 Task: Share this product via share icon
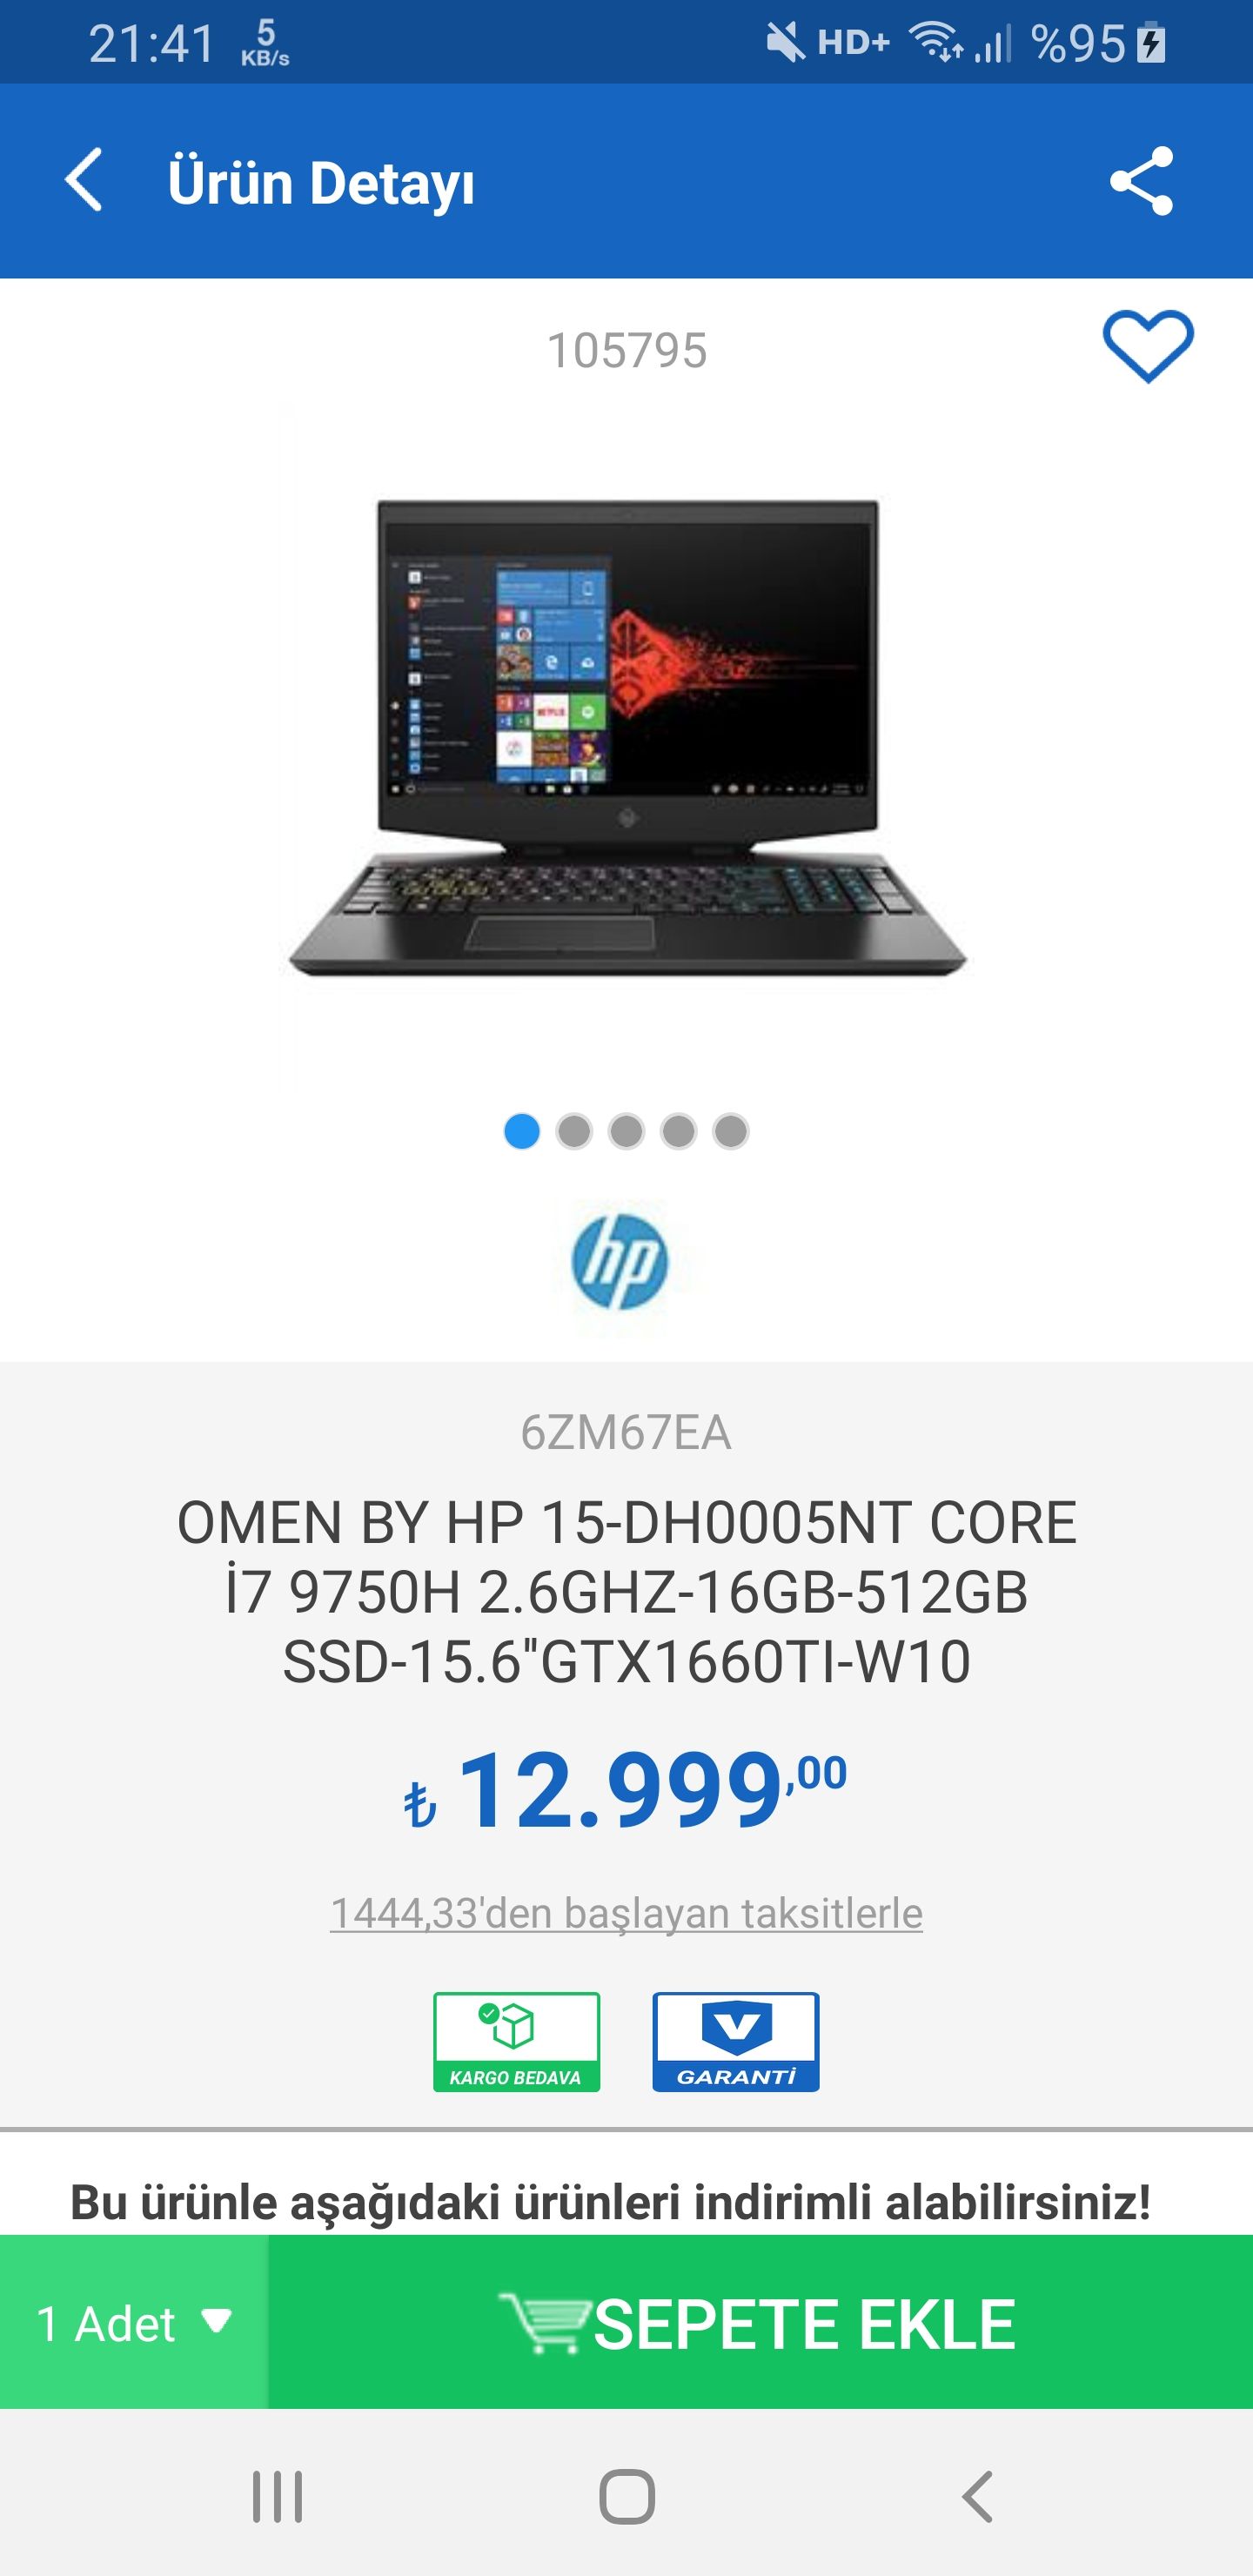click(x=1141, y=181)
